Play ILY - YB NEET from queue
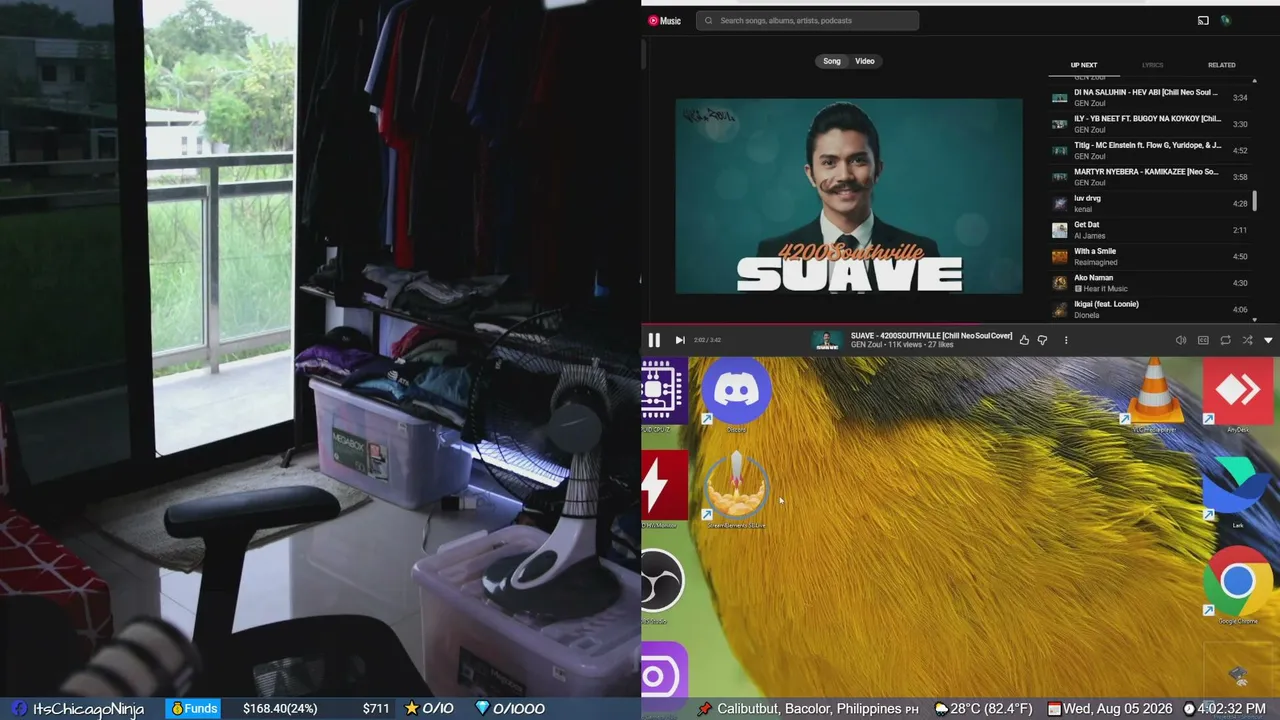Viewport: 1280px width, 720px height. (x=1150, y=124)
